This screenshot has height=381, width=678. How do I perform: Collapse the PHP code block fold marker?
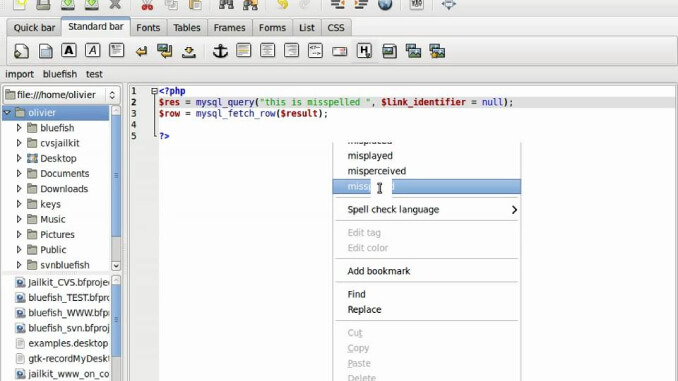(154, 91)
